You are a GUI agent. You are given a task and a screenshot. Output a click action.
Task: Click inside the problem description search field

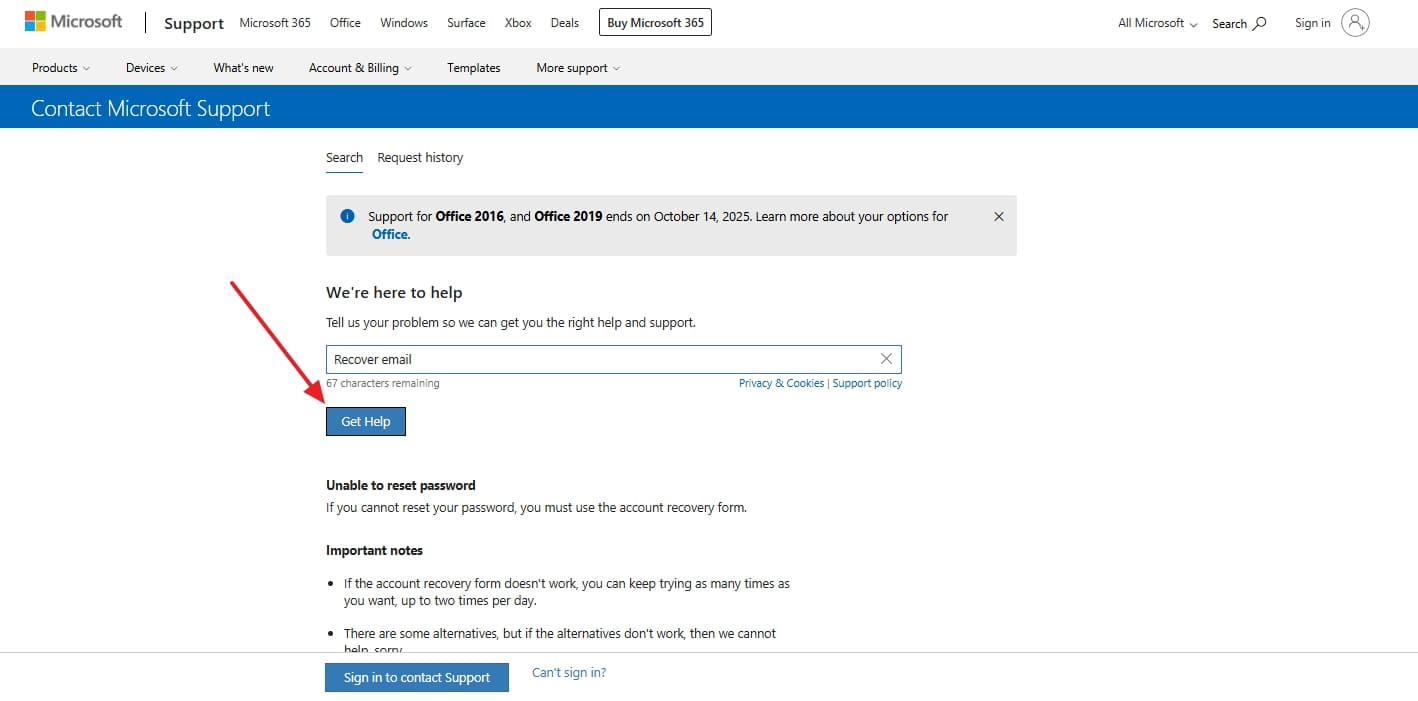600,358
